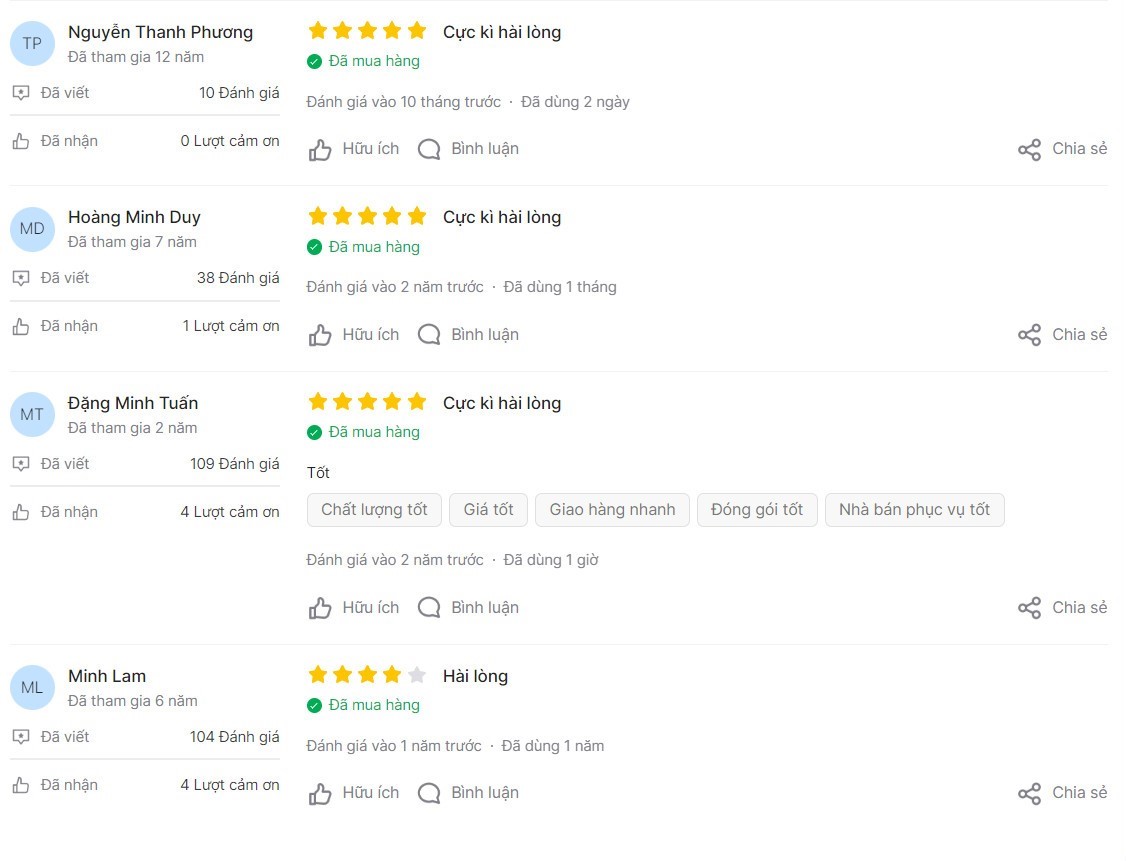Click ML avatar of Minh Lam
The height and width of the screenshot is (861, 1126).
click(32, 687)
